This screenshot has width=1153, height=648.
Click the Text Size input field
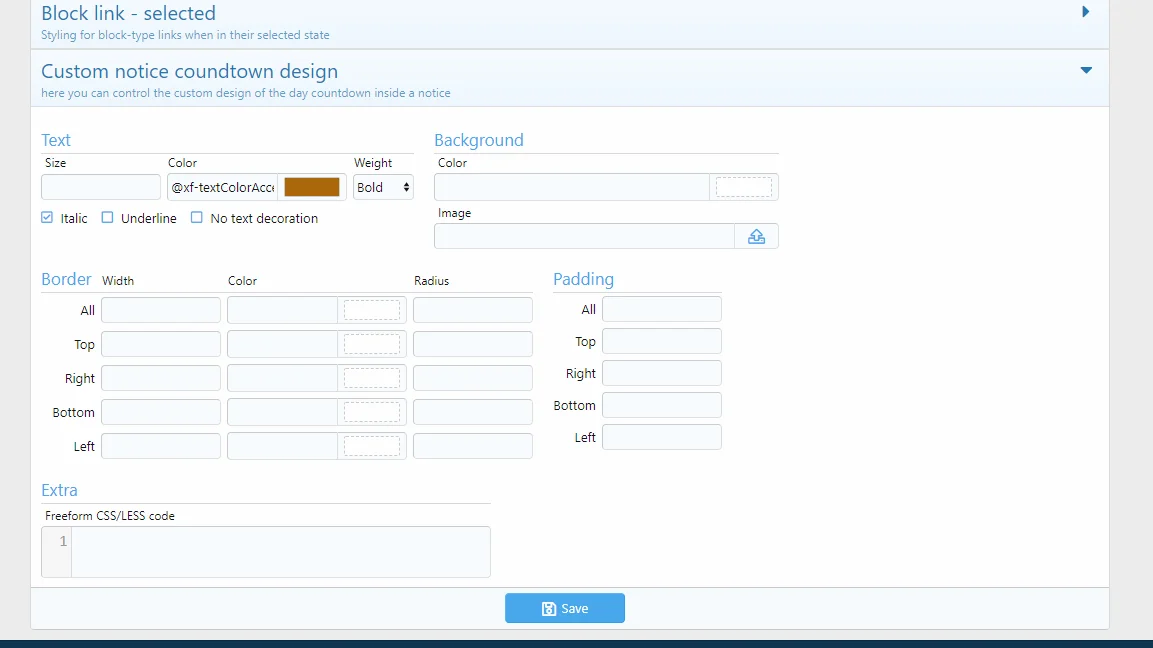point(100,187)
